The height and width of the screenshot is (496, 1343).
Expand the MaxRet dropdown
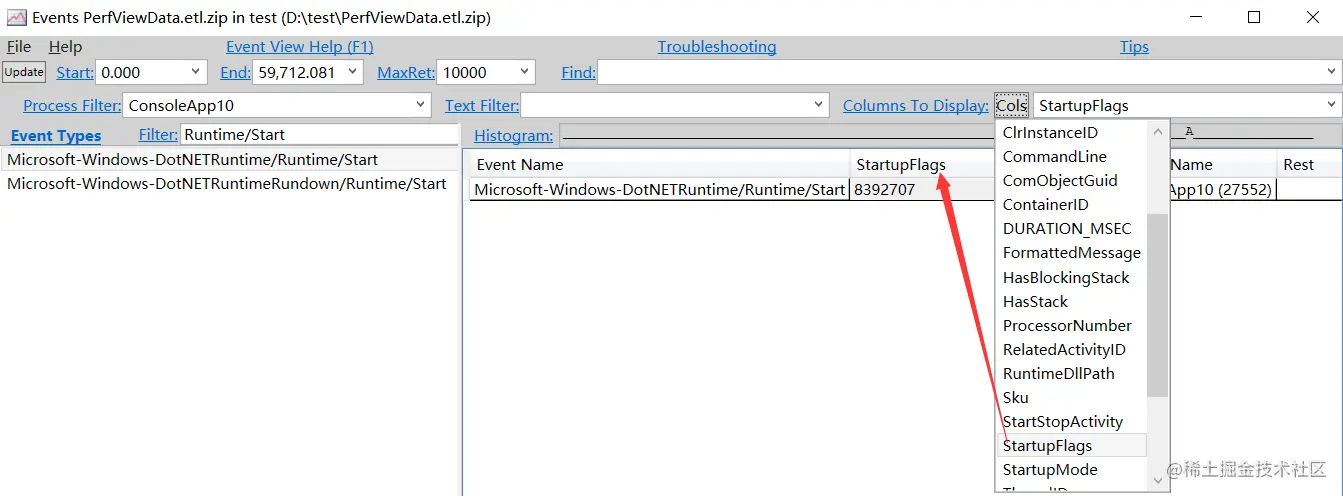[524, 72]
